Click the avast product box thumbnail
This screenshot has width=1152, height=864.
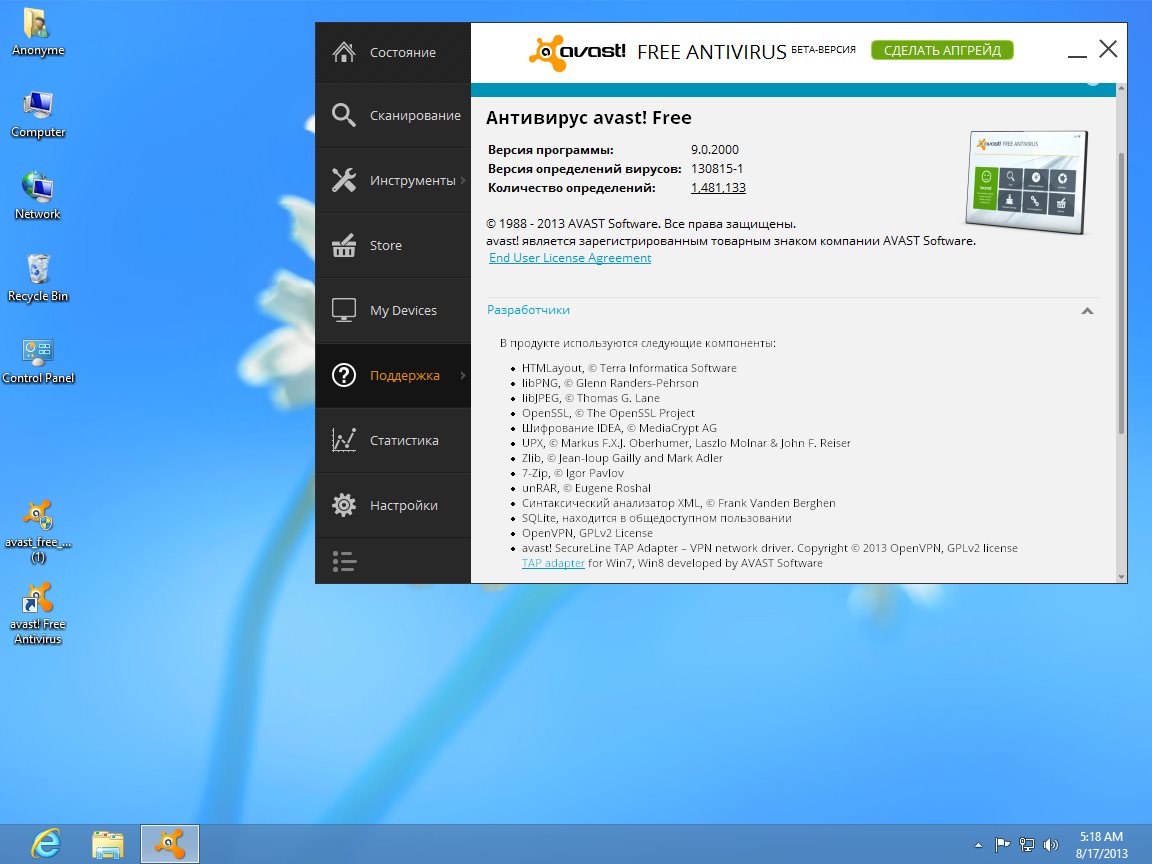[x=1027, y=181]
